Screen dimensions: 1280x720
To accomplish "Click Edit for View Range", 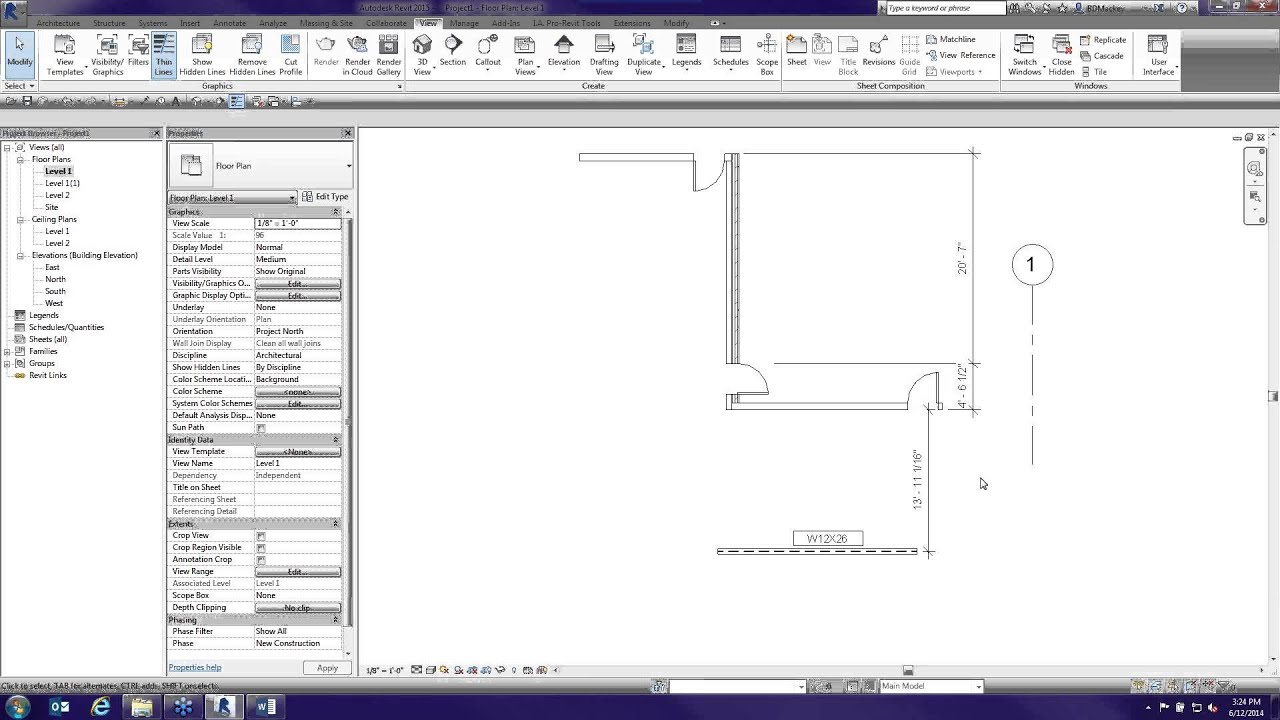I will point(298,572).
